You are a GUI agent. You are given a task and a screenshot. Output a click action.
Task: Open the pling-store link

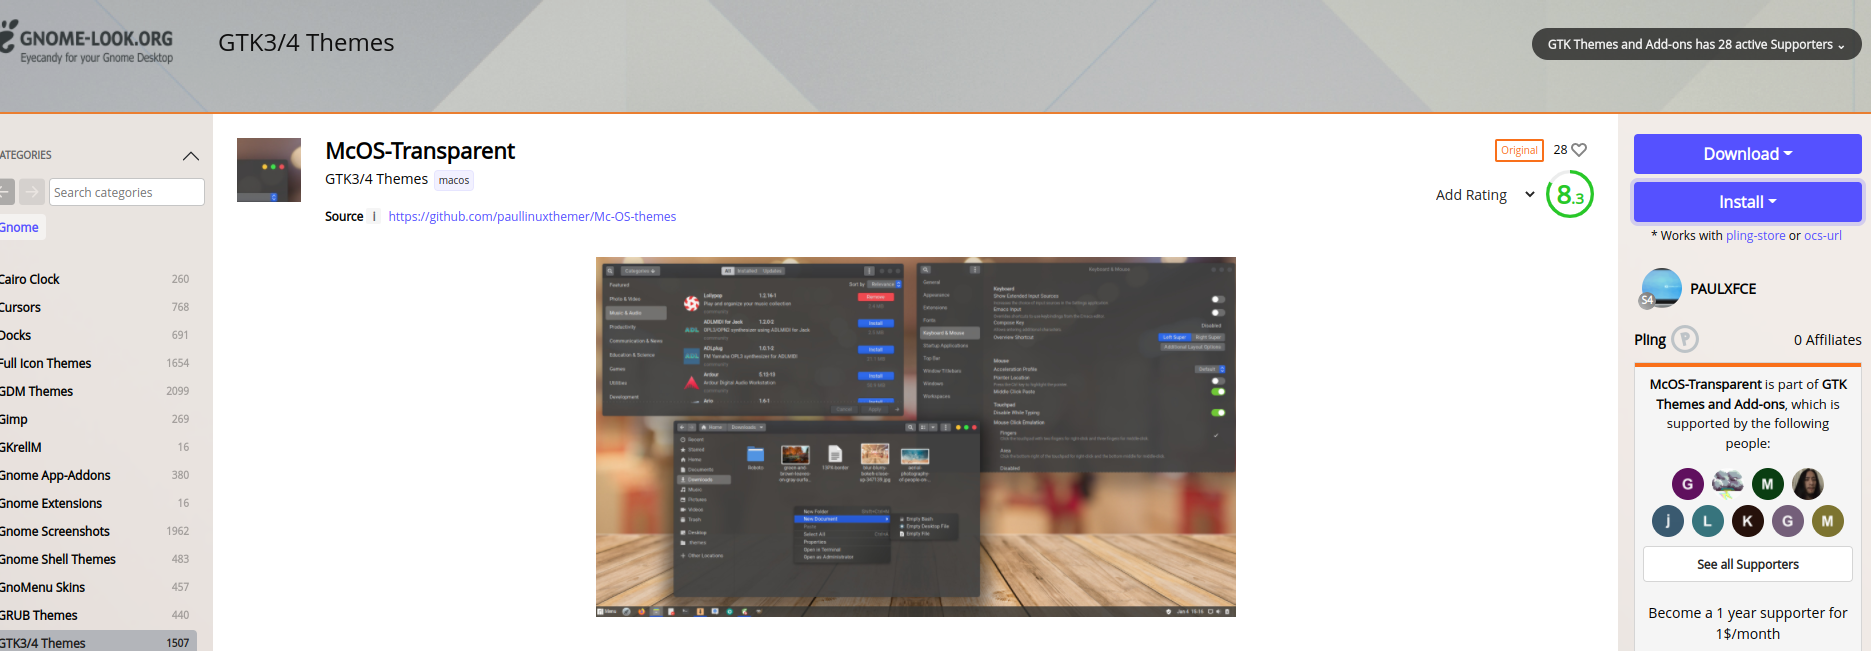coord(1755,236)
